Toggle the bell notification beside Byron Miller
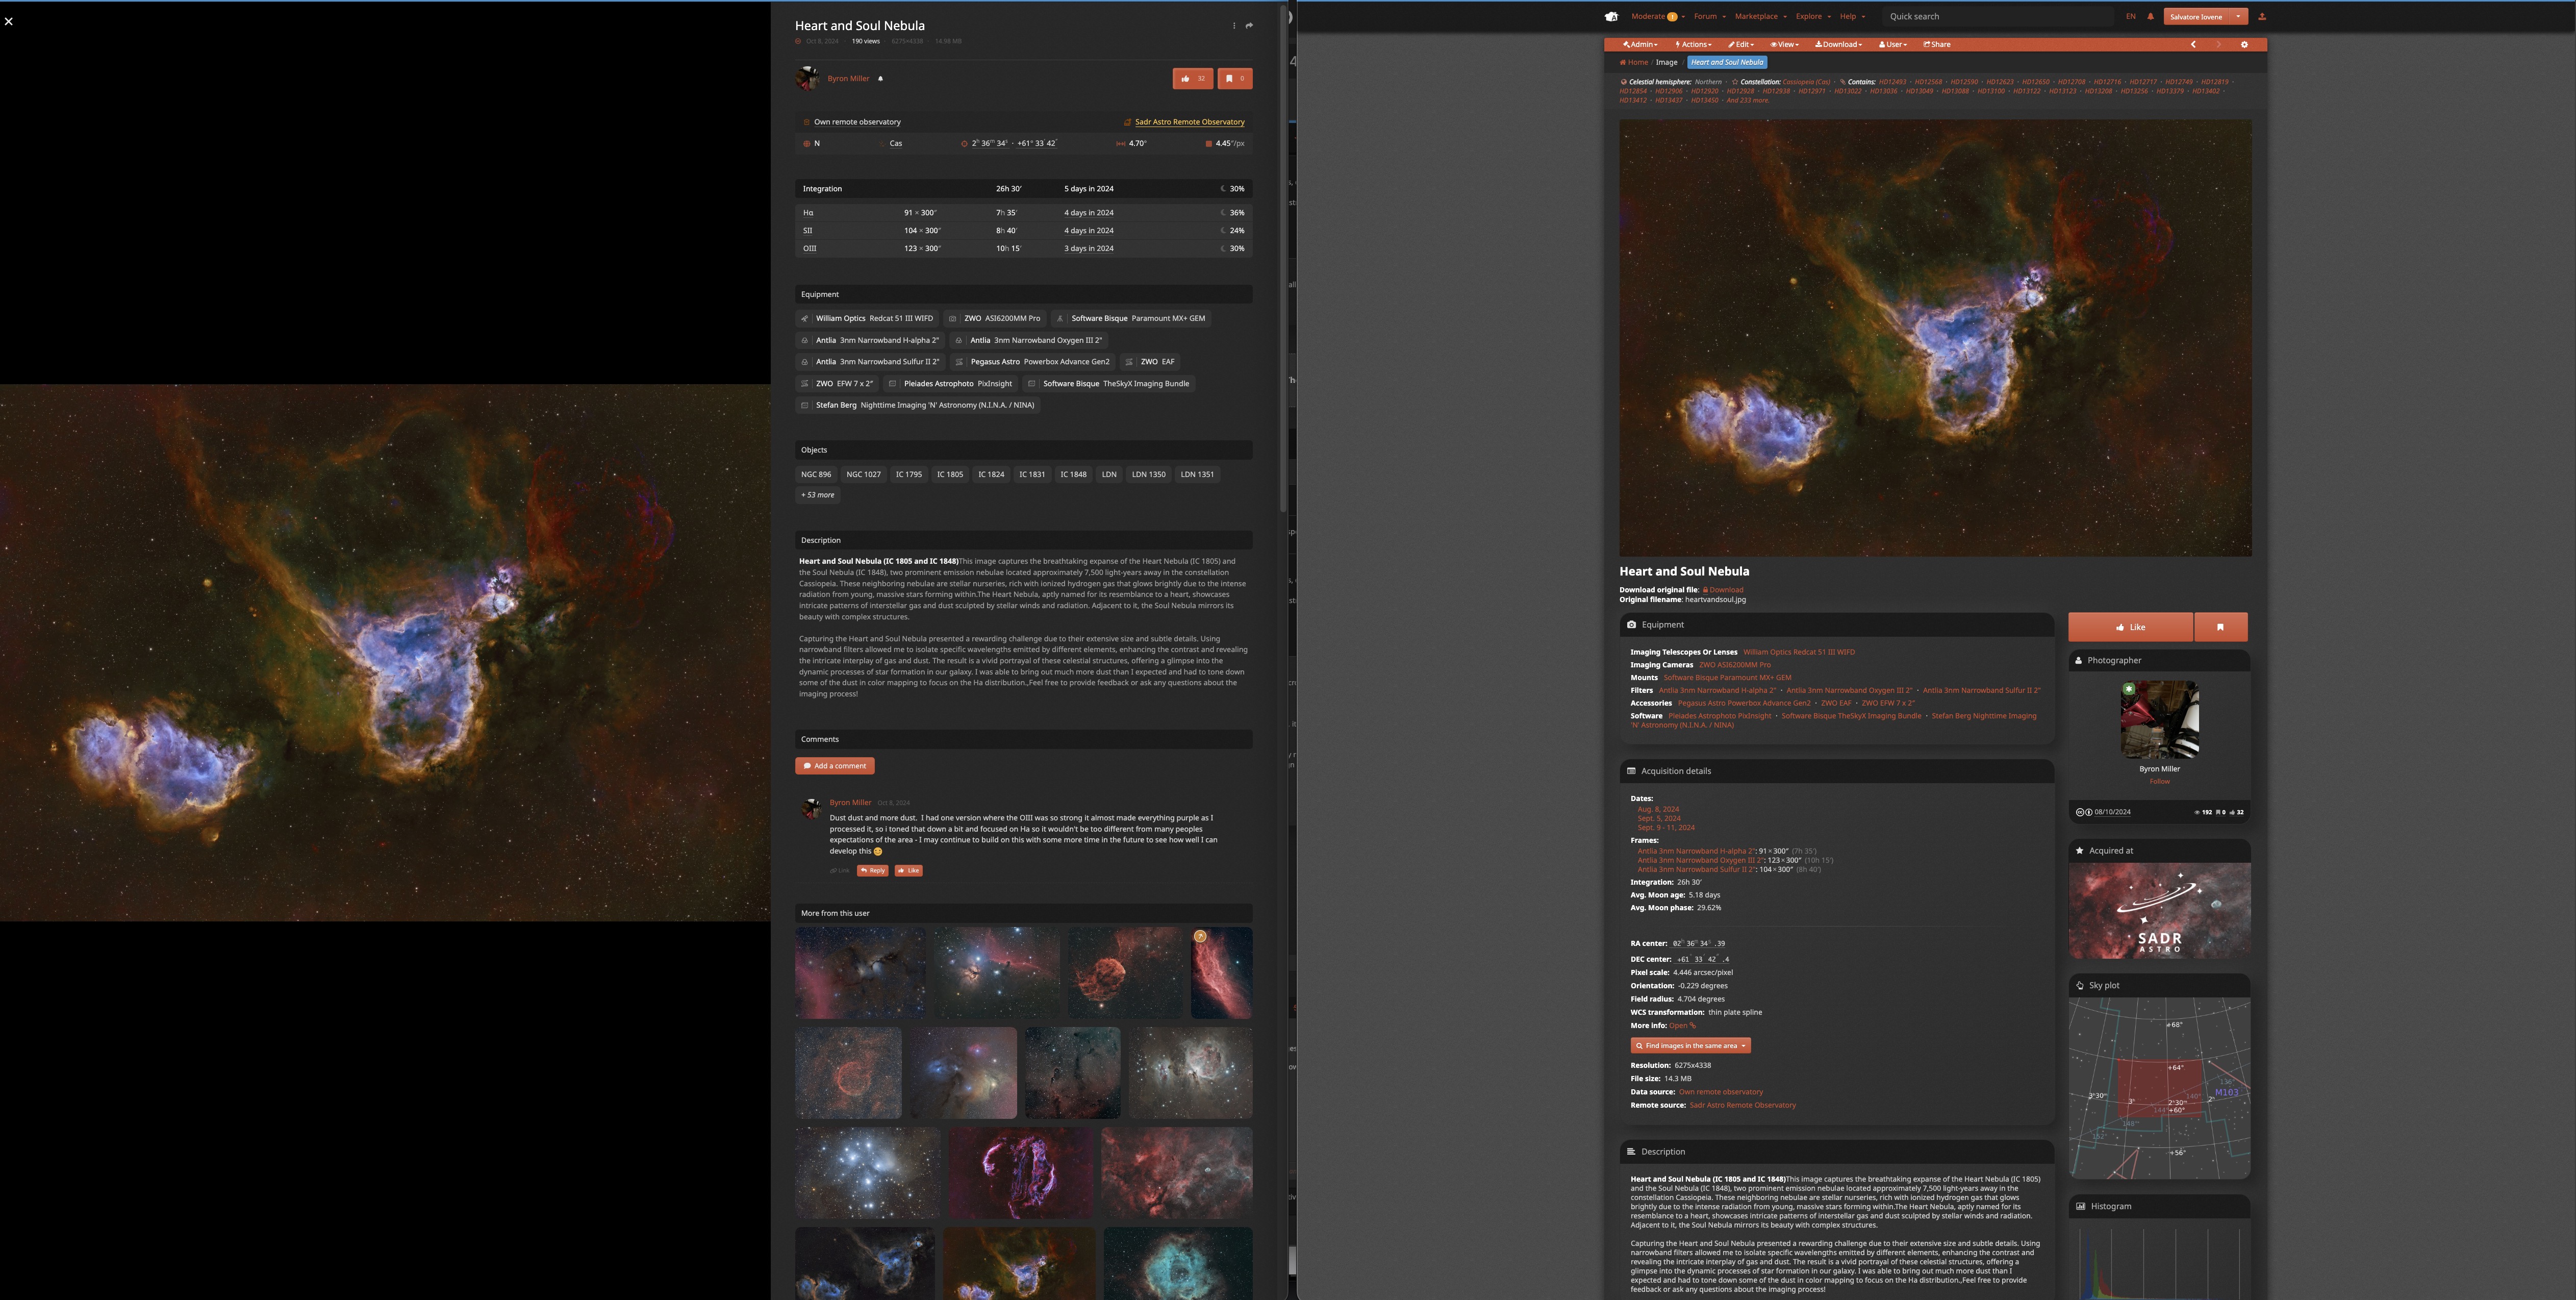This screenshot has height=1300, width=2576. 880,78
